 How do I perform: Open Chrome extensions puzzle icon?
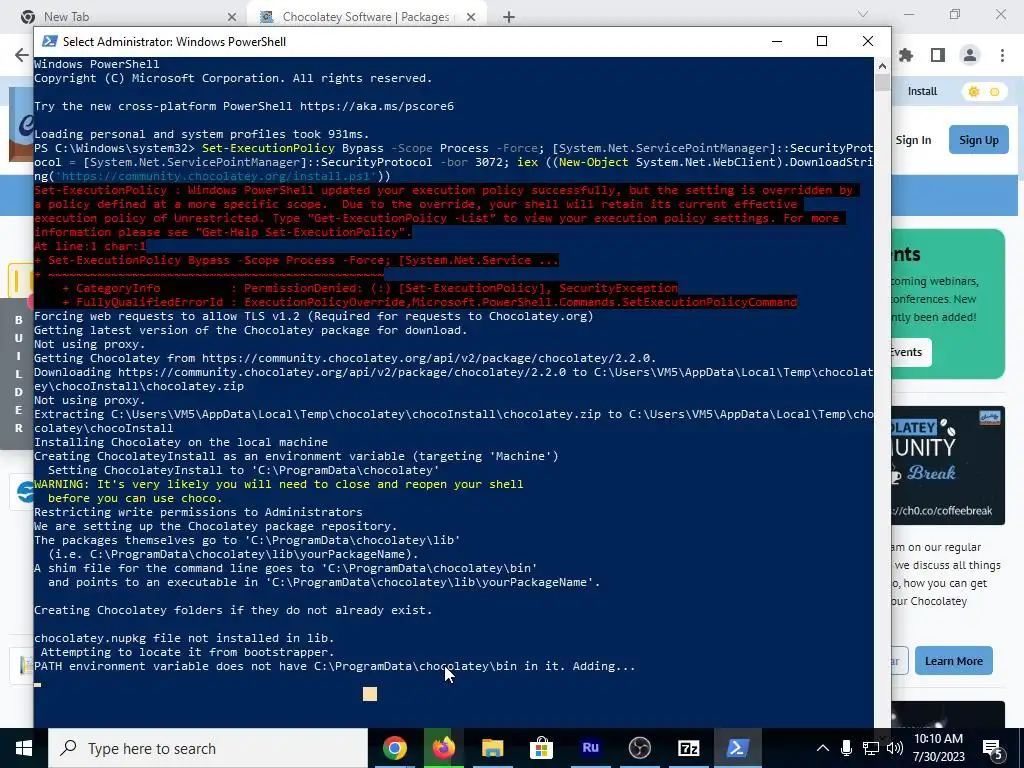[906, 56]
